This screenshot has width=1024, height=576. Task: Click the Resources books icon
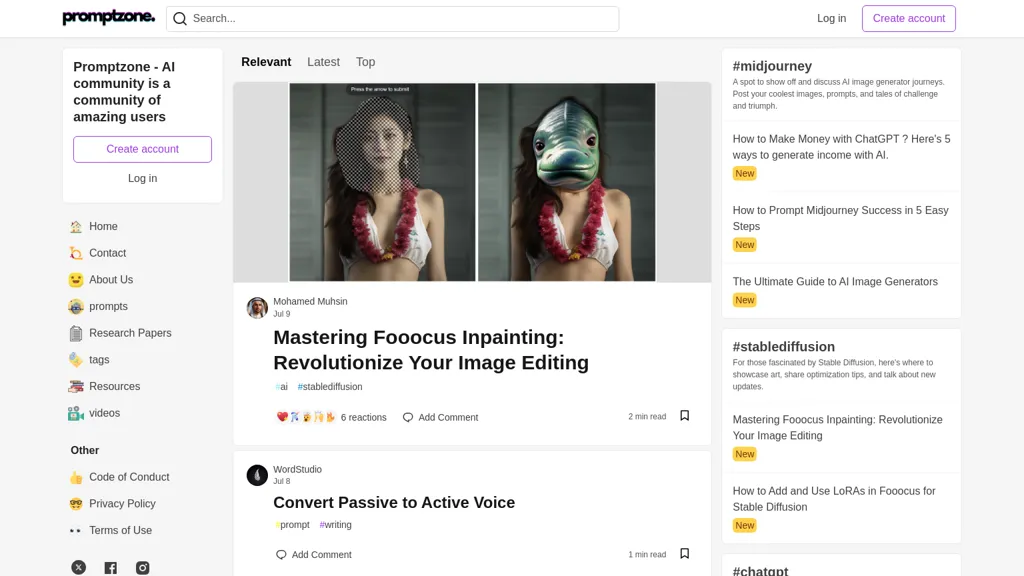pyautogui.click(x=76, y=387)
